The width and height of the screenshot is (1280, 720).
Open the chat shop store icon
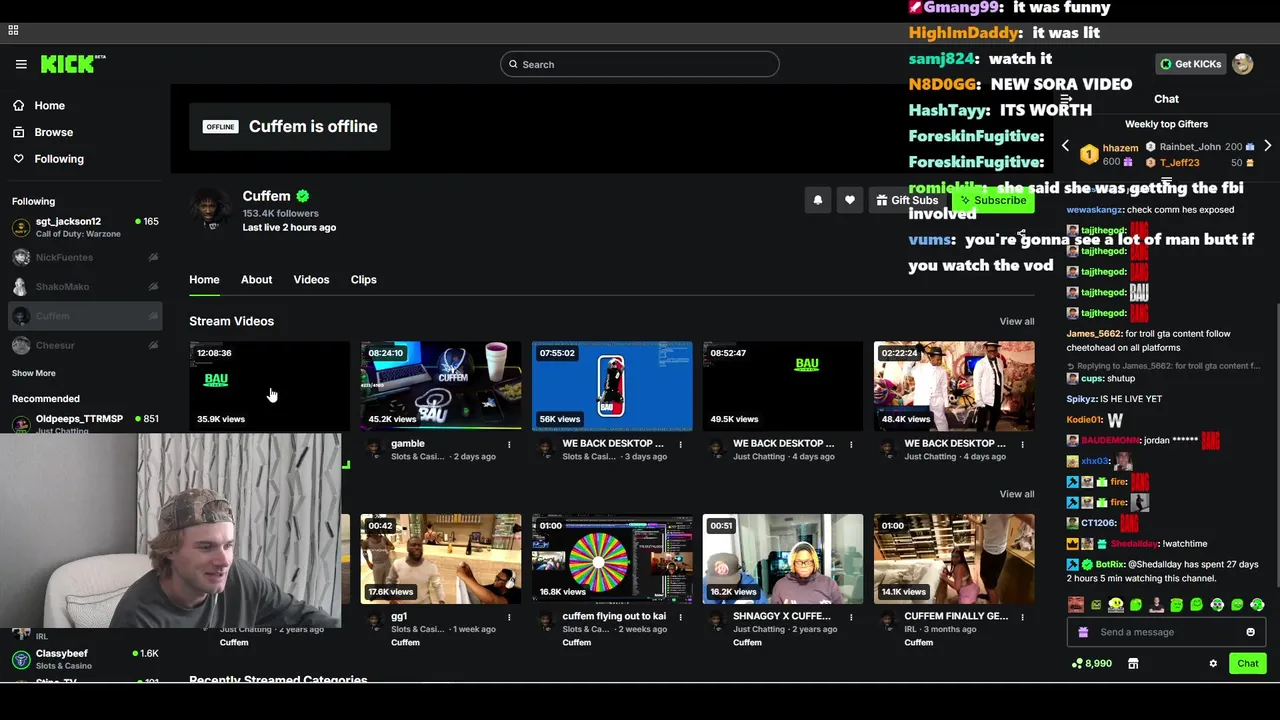pos(1133,663)
